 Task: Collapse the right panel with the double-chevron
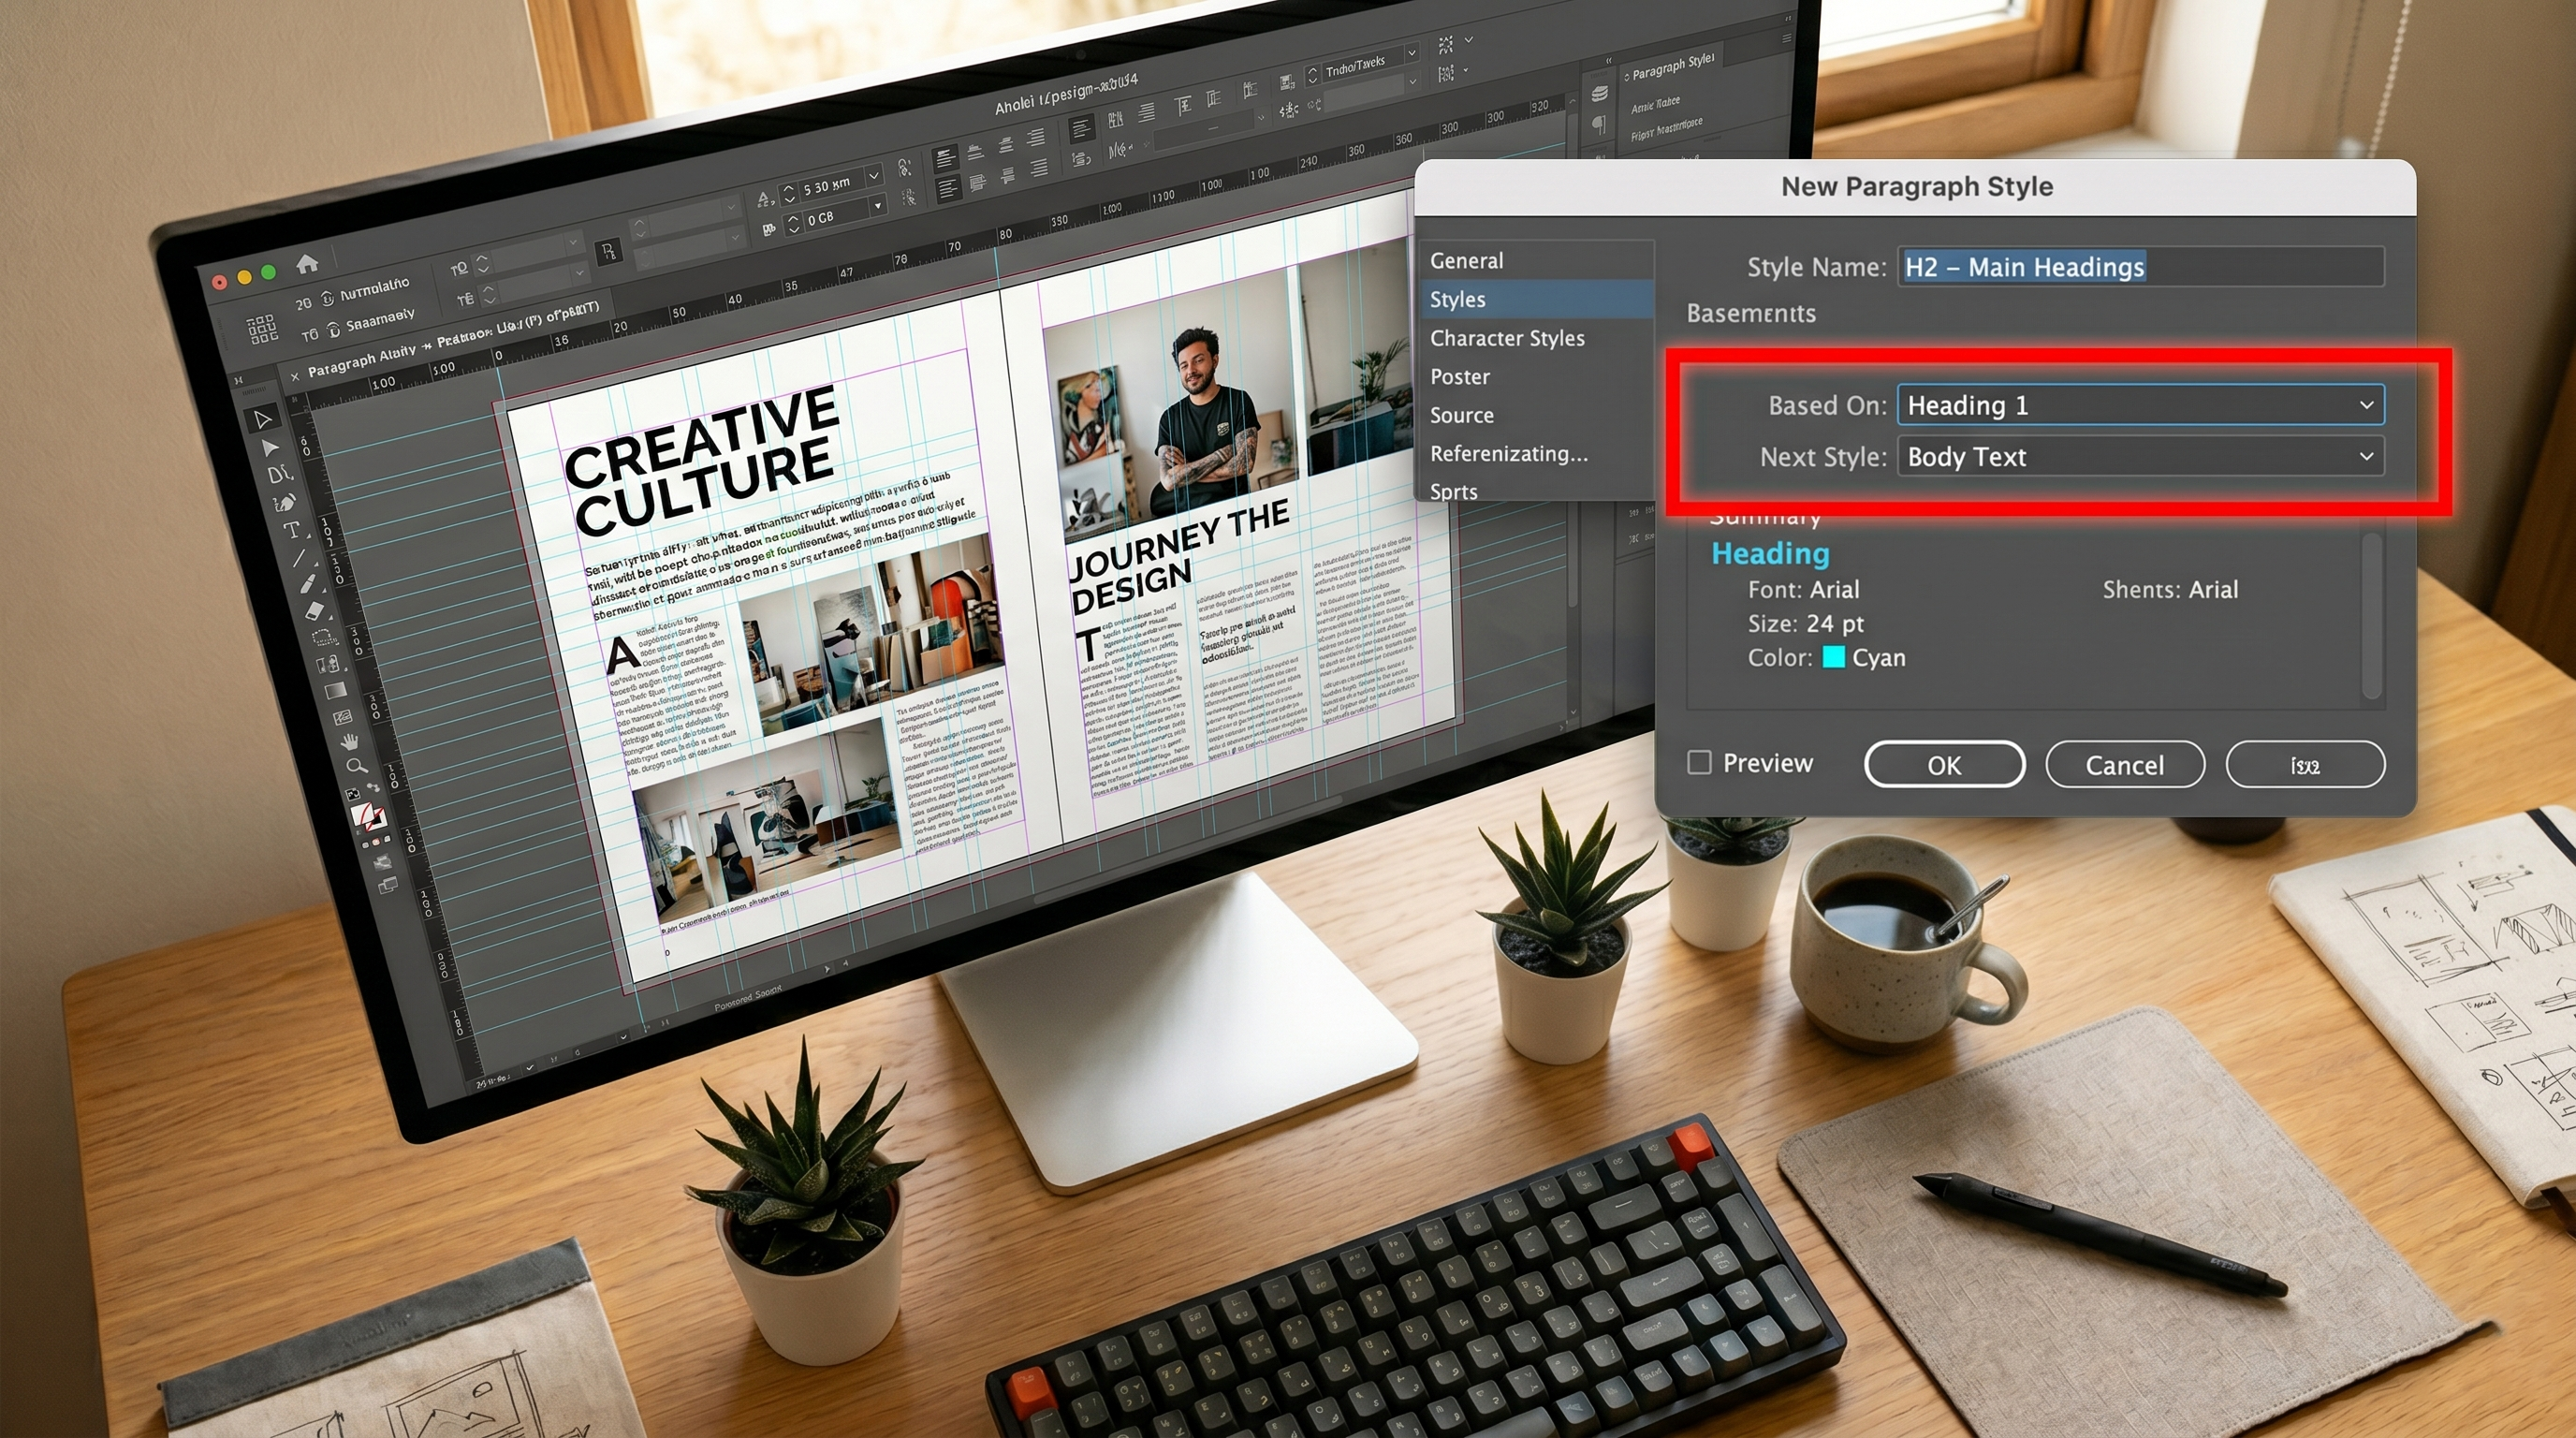1609,61
